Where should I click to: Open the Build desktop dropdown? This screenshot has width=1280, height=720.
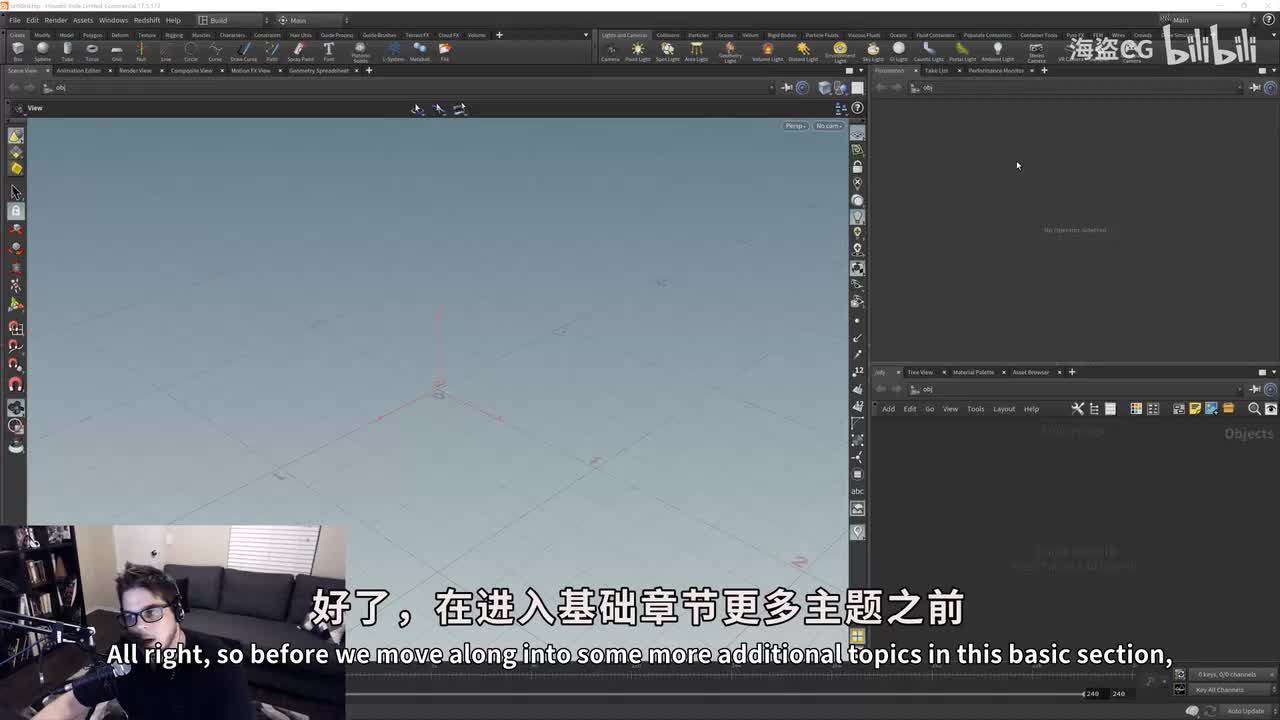pos(231,20)
